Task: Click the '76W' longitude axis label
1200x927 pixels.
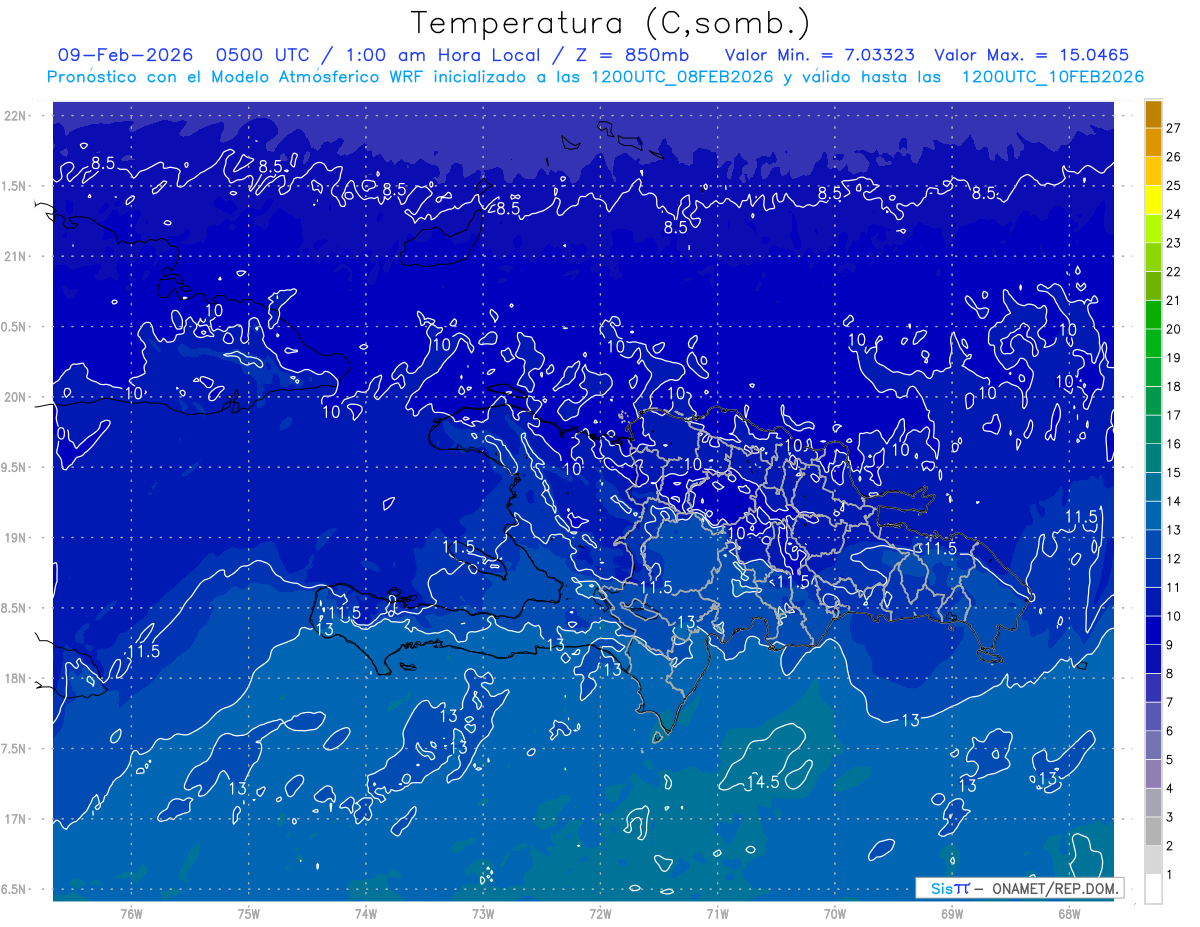Action: [132, 913]
